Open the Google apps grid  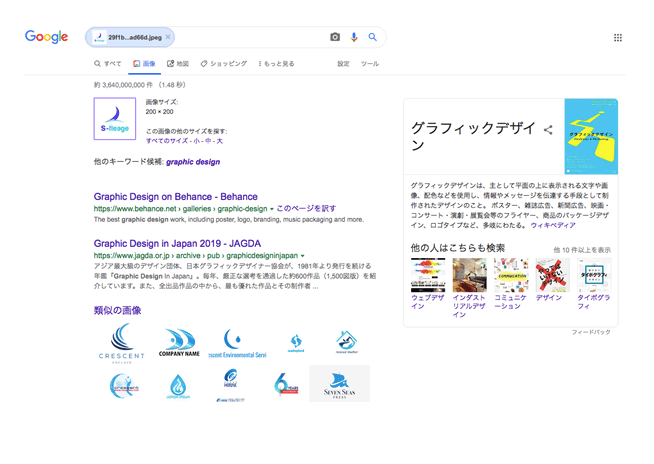pos(618,38)
